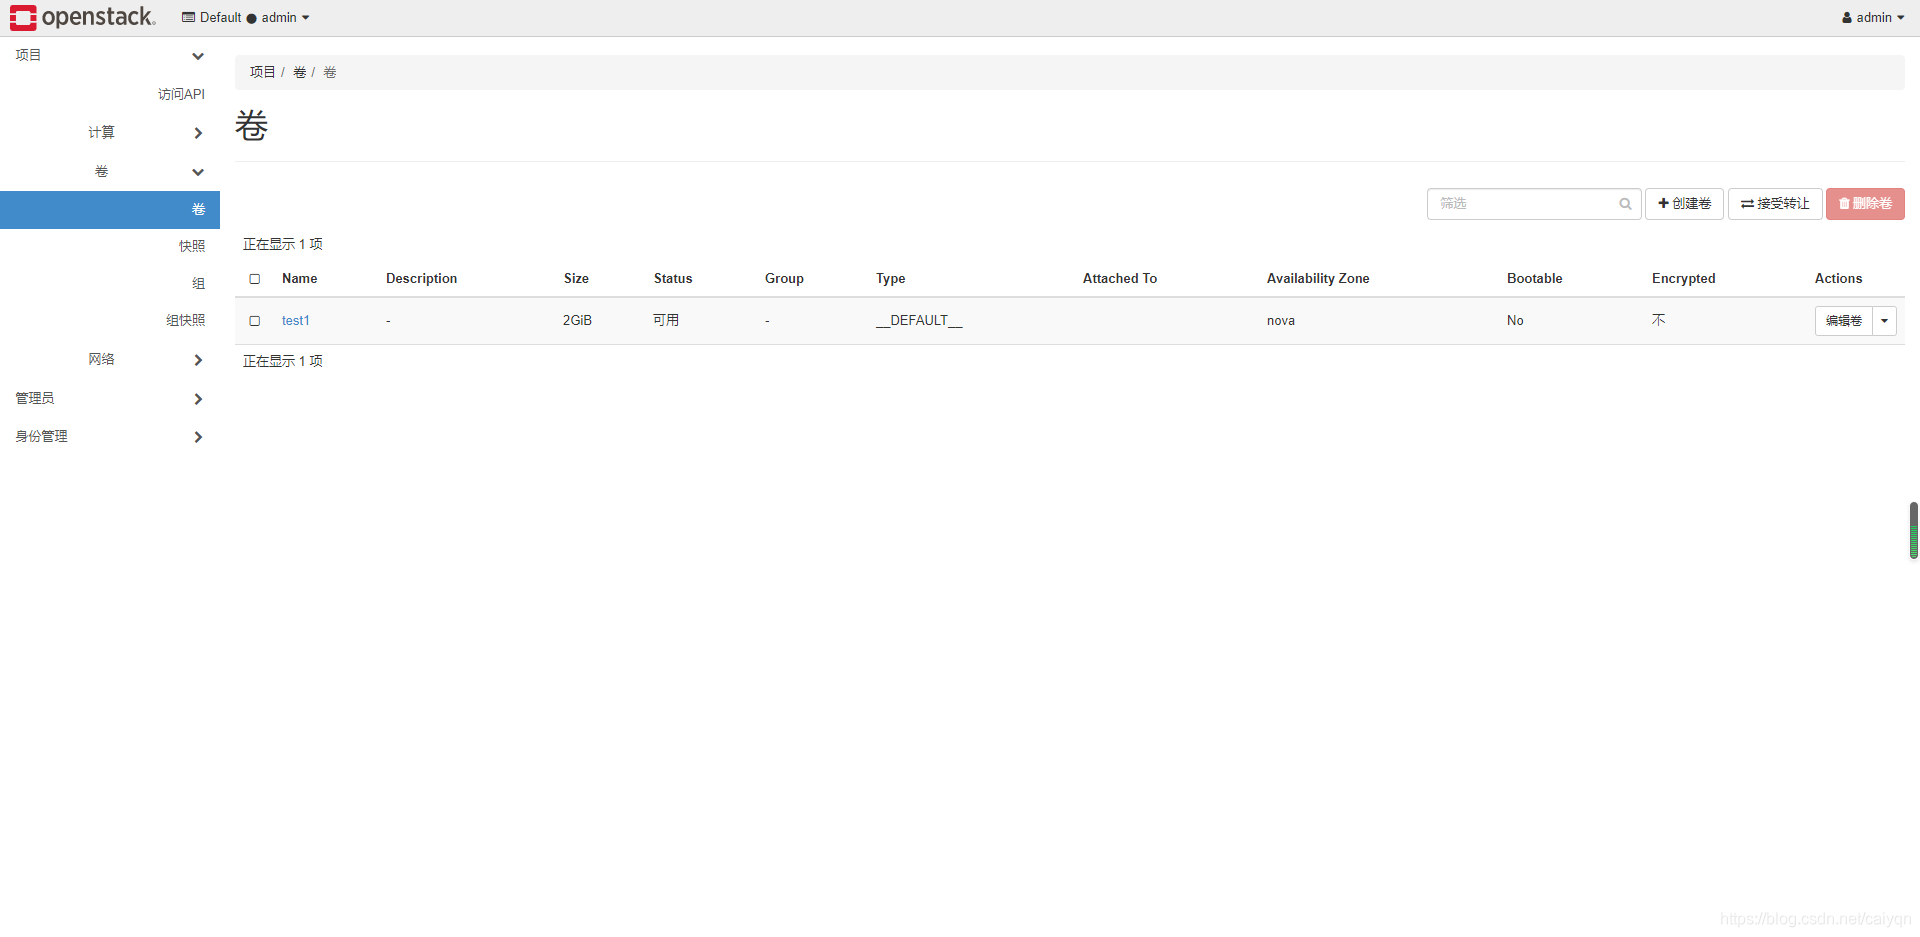Open the actions dropdown next to 编辑卷
1920x937 pixels.
[x=1884, y=321]
